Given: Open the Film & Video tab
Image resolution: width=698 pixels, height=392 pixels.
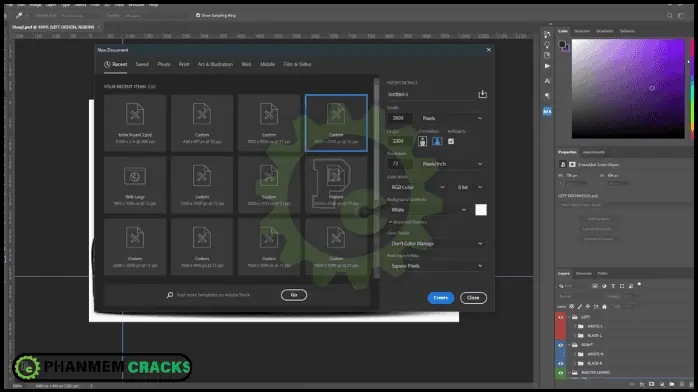Looking at the screenshot, I should click(297, 64).
